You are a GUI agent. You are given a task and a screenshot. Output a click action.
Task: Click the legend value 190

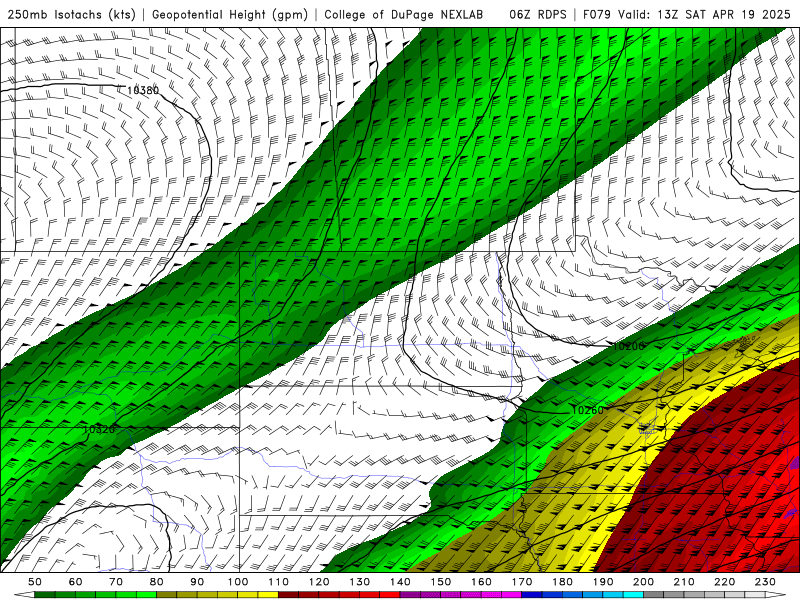point(603,582)
